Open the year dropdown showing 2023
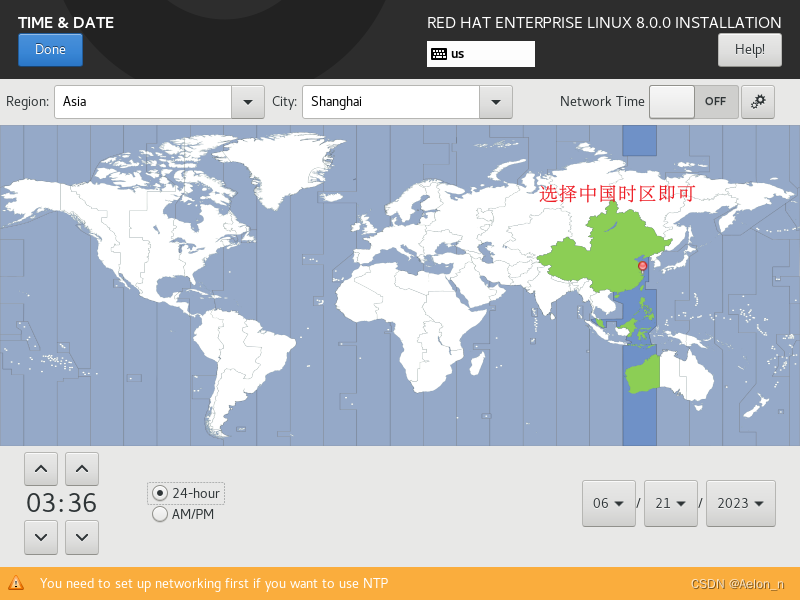Screen dimensions: 800x600 pyautogui.click(x=740, y=503)
